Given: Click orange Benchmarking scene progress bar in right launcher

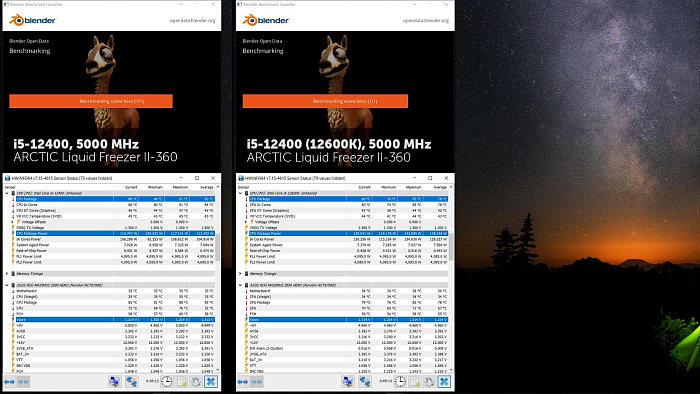Looking at the screenshot, I should (x=325, y=101).
